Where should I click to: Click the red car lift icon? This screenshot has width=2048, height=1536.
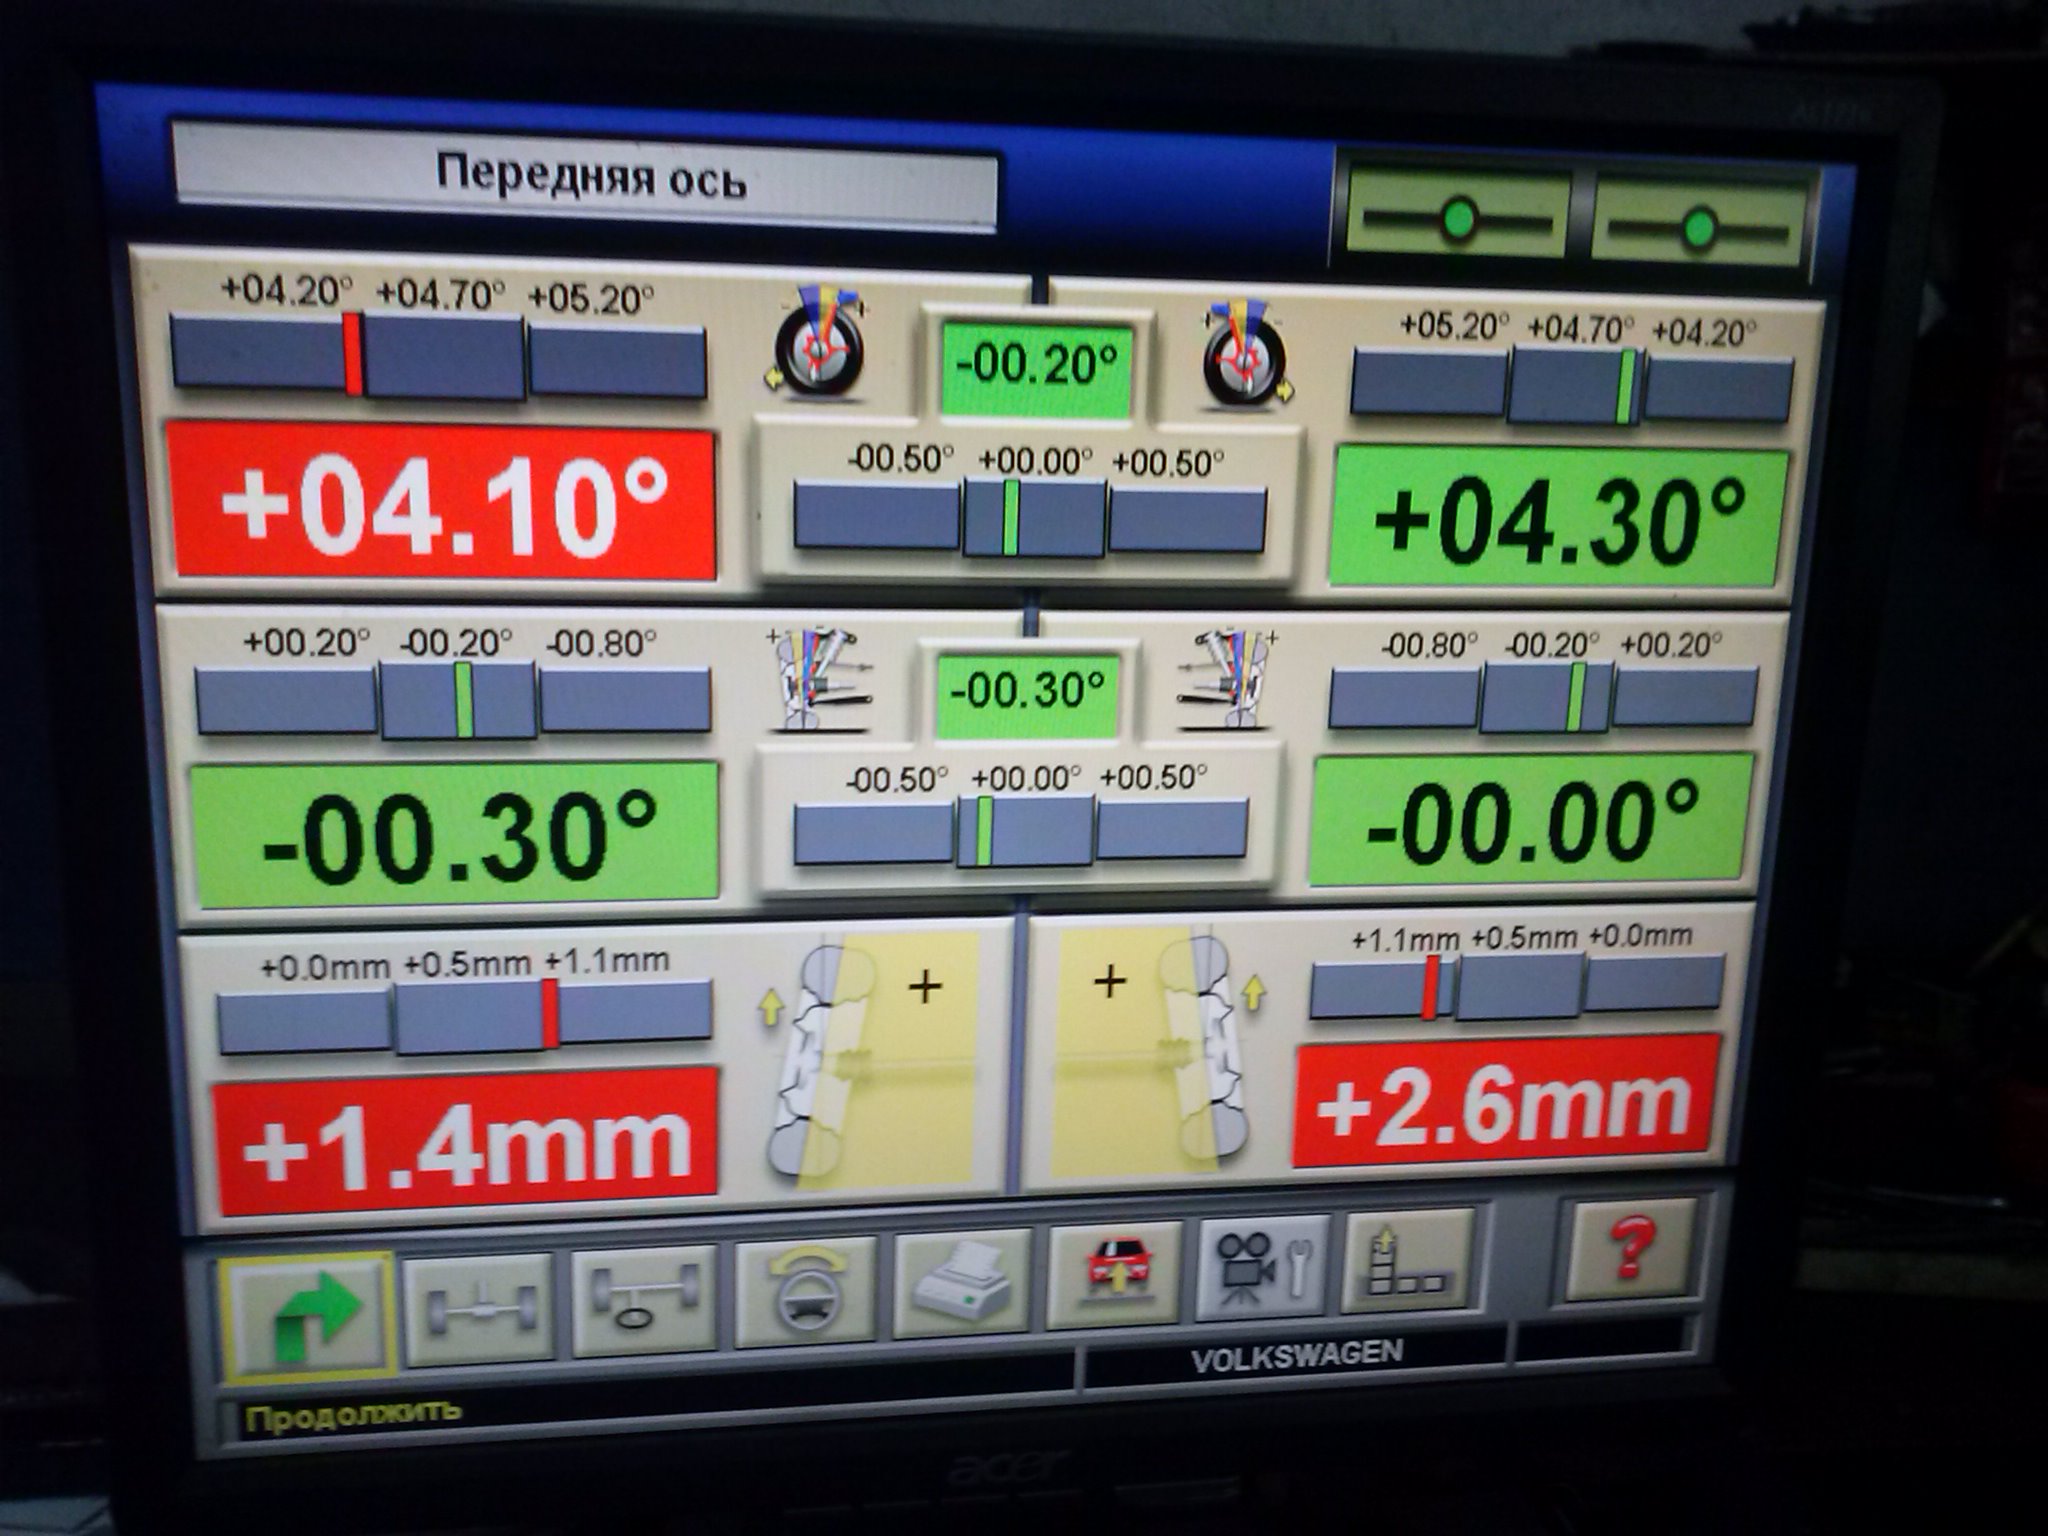[1116, 1275]
